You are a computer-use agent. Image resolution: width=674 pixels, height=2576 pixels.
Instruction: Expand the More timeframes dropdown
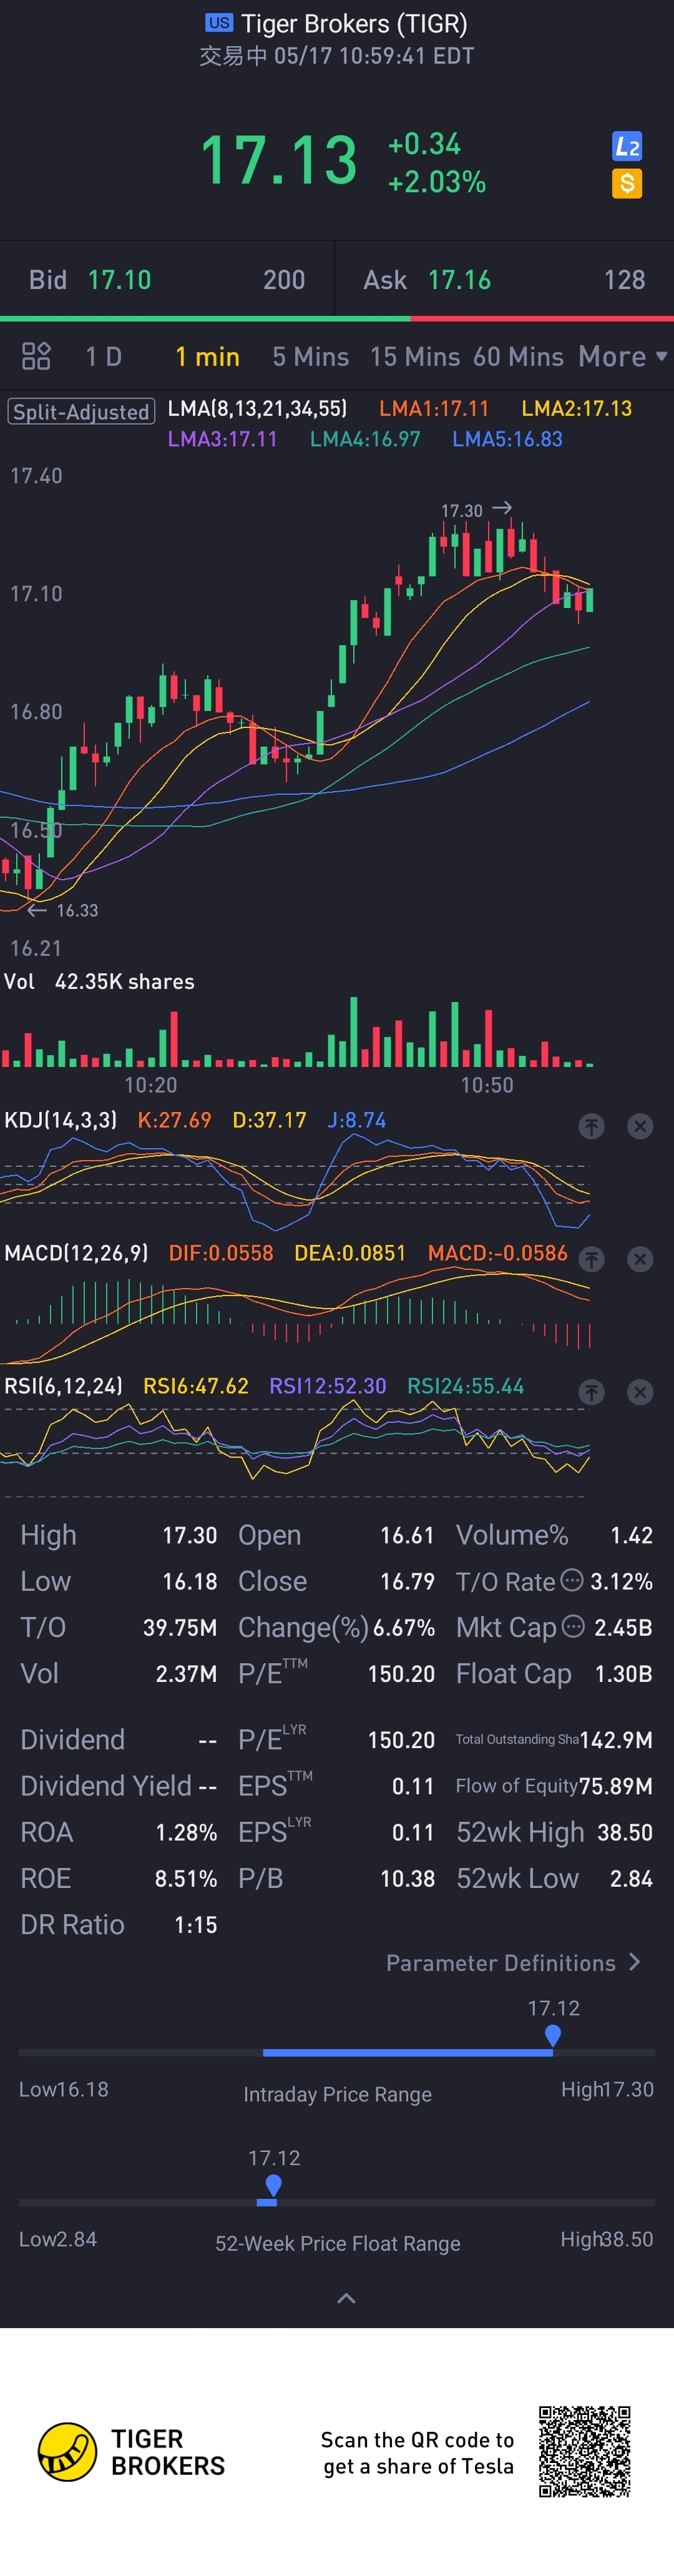[622, 356]
